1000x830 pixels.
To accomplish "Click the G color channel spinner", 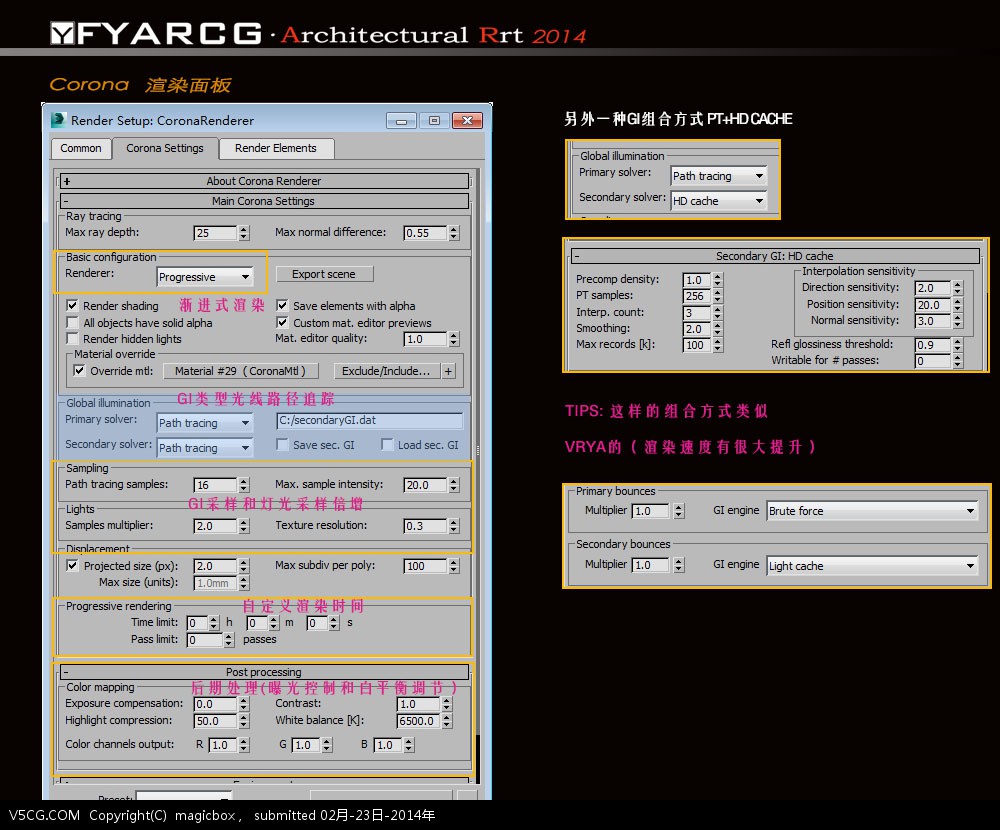I will pos(327,745).
